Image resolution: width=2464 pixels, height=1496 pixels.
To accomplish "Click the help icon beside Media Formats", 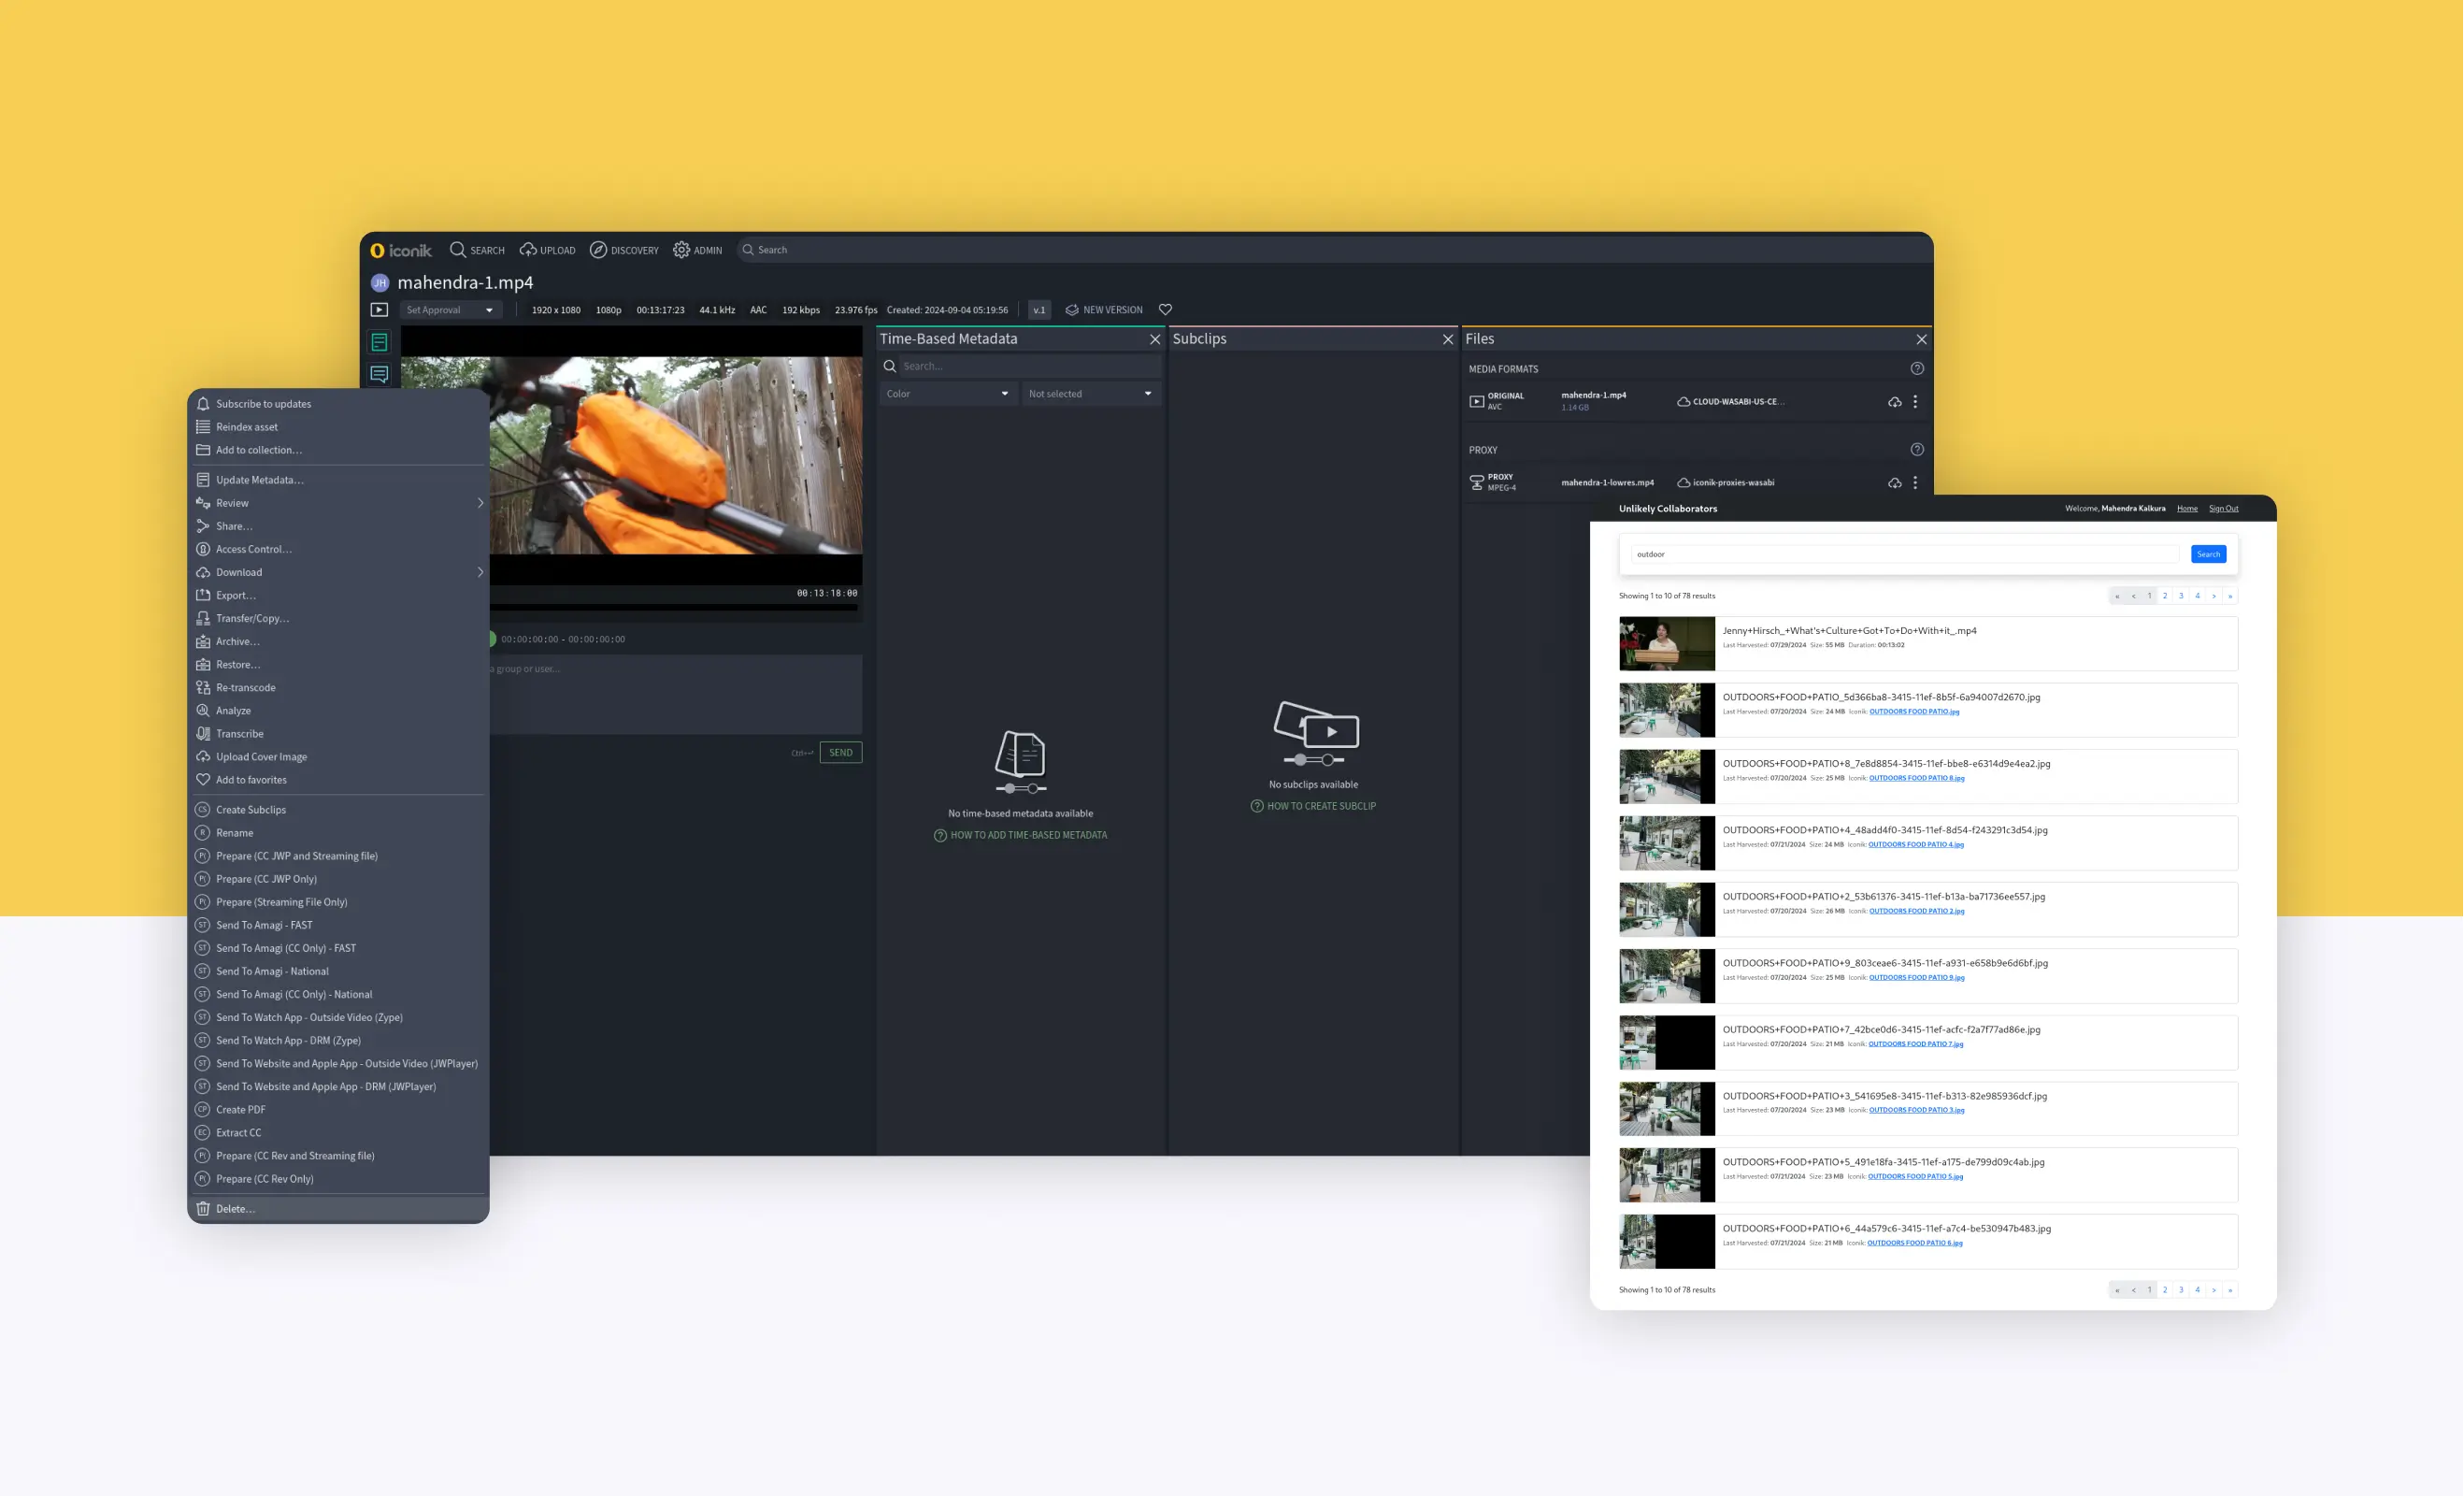I will (1916, 369).
